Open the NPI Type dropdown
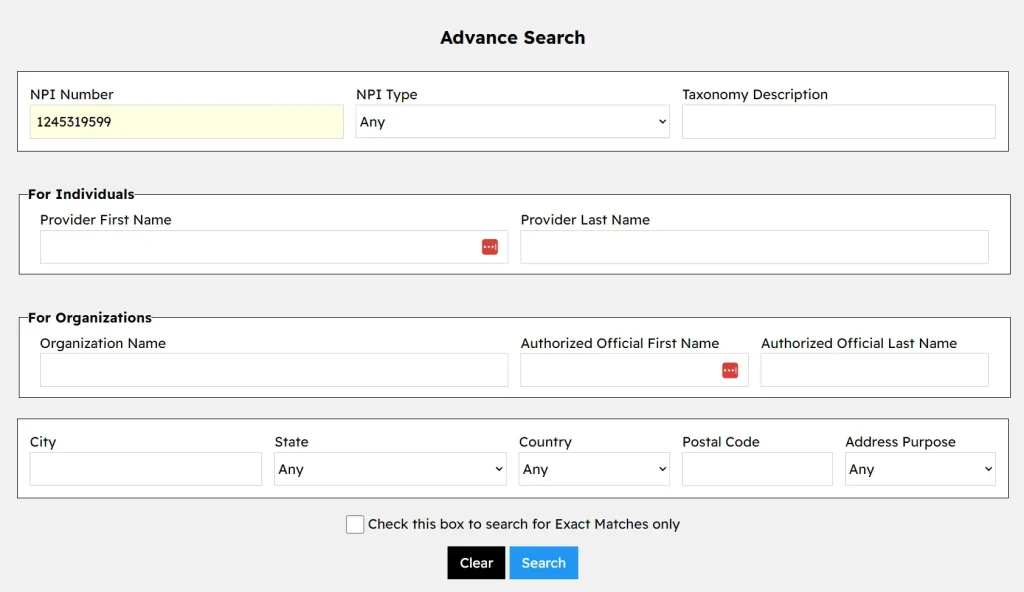The width and height of the screenshot is (1024, 592). tap(512, 121)
